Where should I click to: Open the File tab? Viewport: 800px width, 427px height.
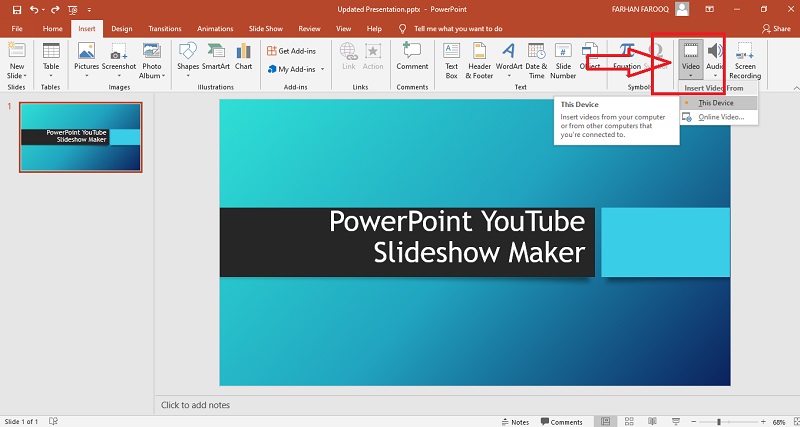coord(17,29)
